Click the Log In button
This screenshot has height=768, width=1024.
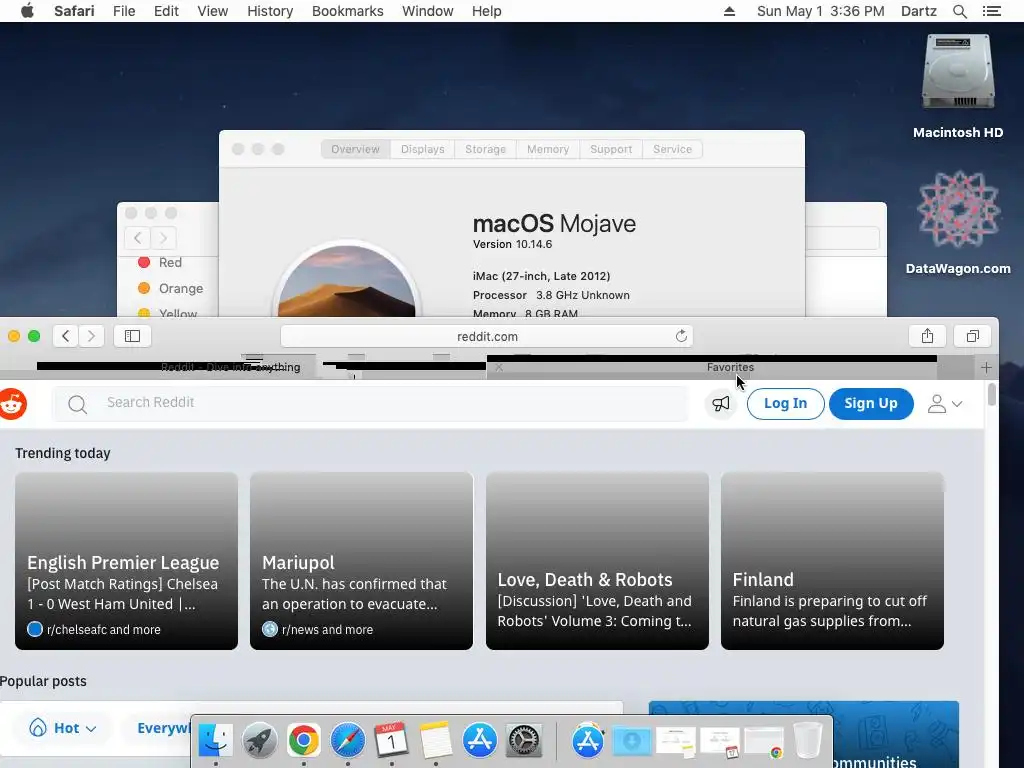785,404
